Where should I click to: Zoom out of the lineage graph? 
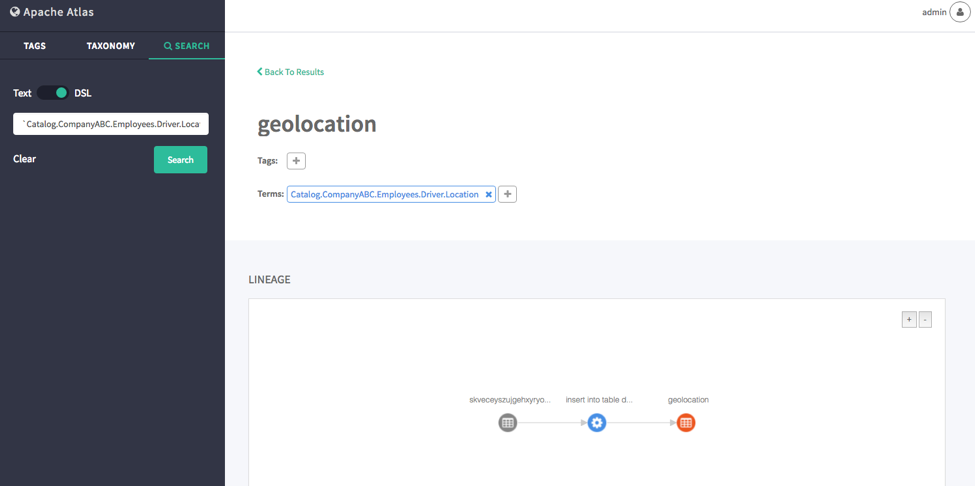tap(925, 320)
